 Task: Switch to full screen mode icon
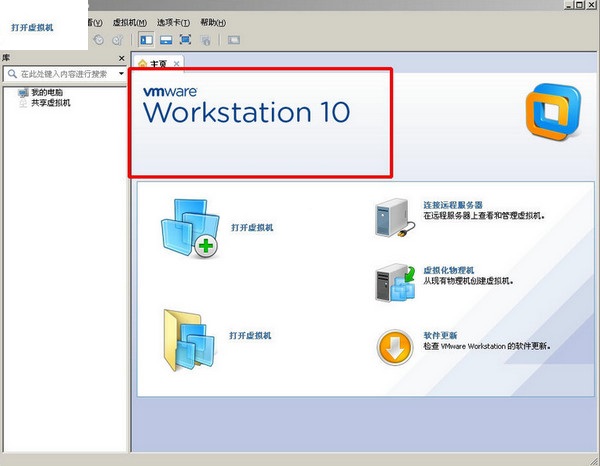pos(185,40)
